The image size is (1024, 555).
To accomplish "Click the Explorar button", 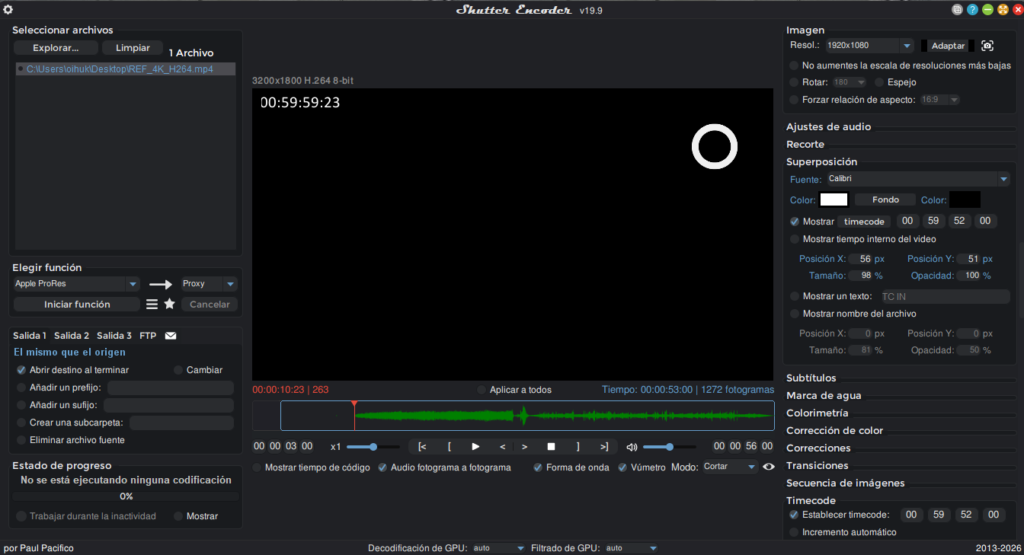I will pos(56,48).
